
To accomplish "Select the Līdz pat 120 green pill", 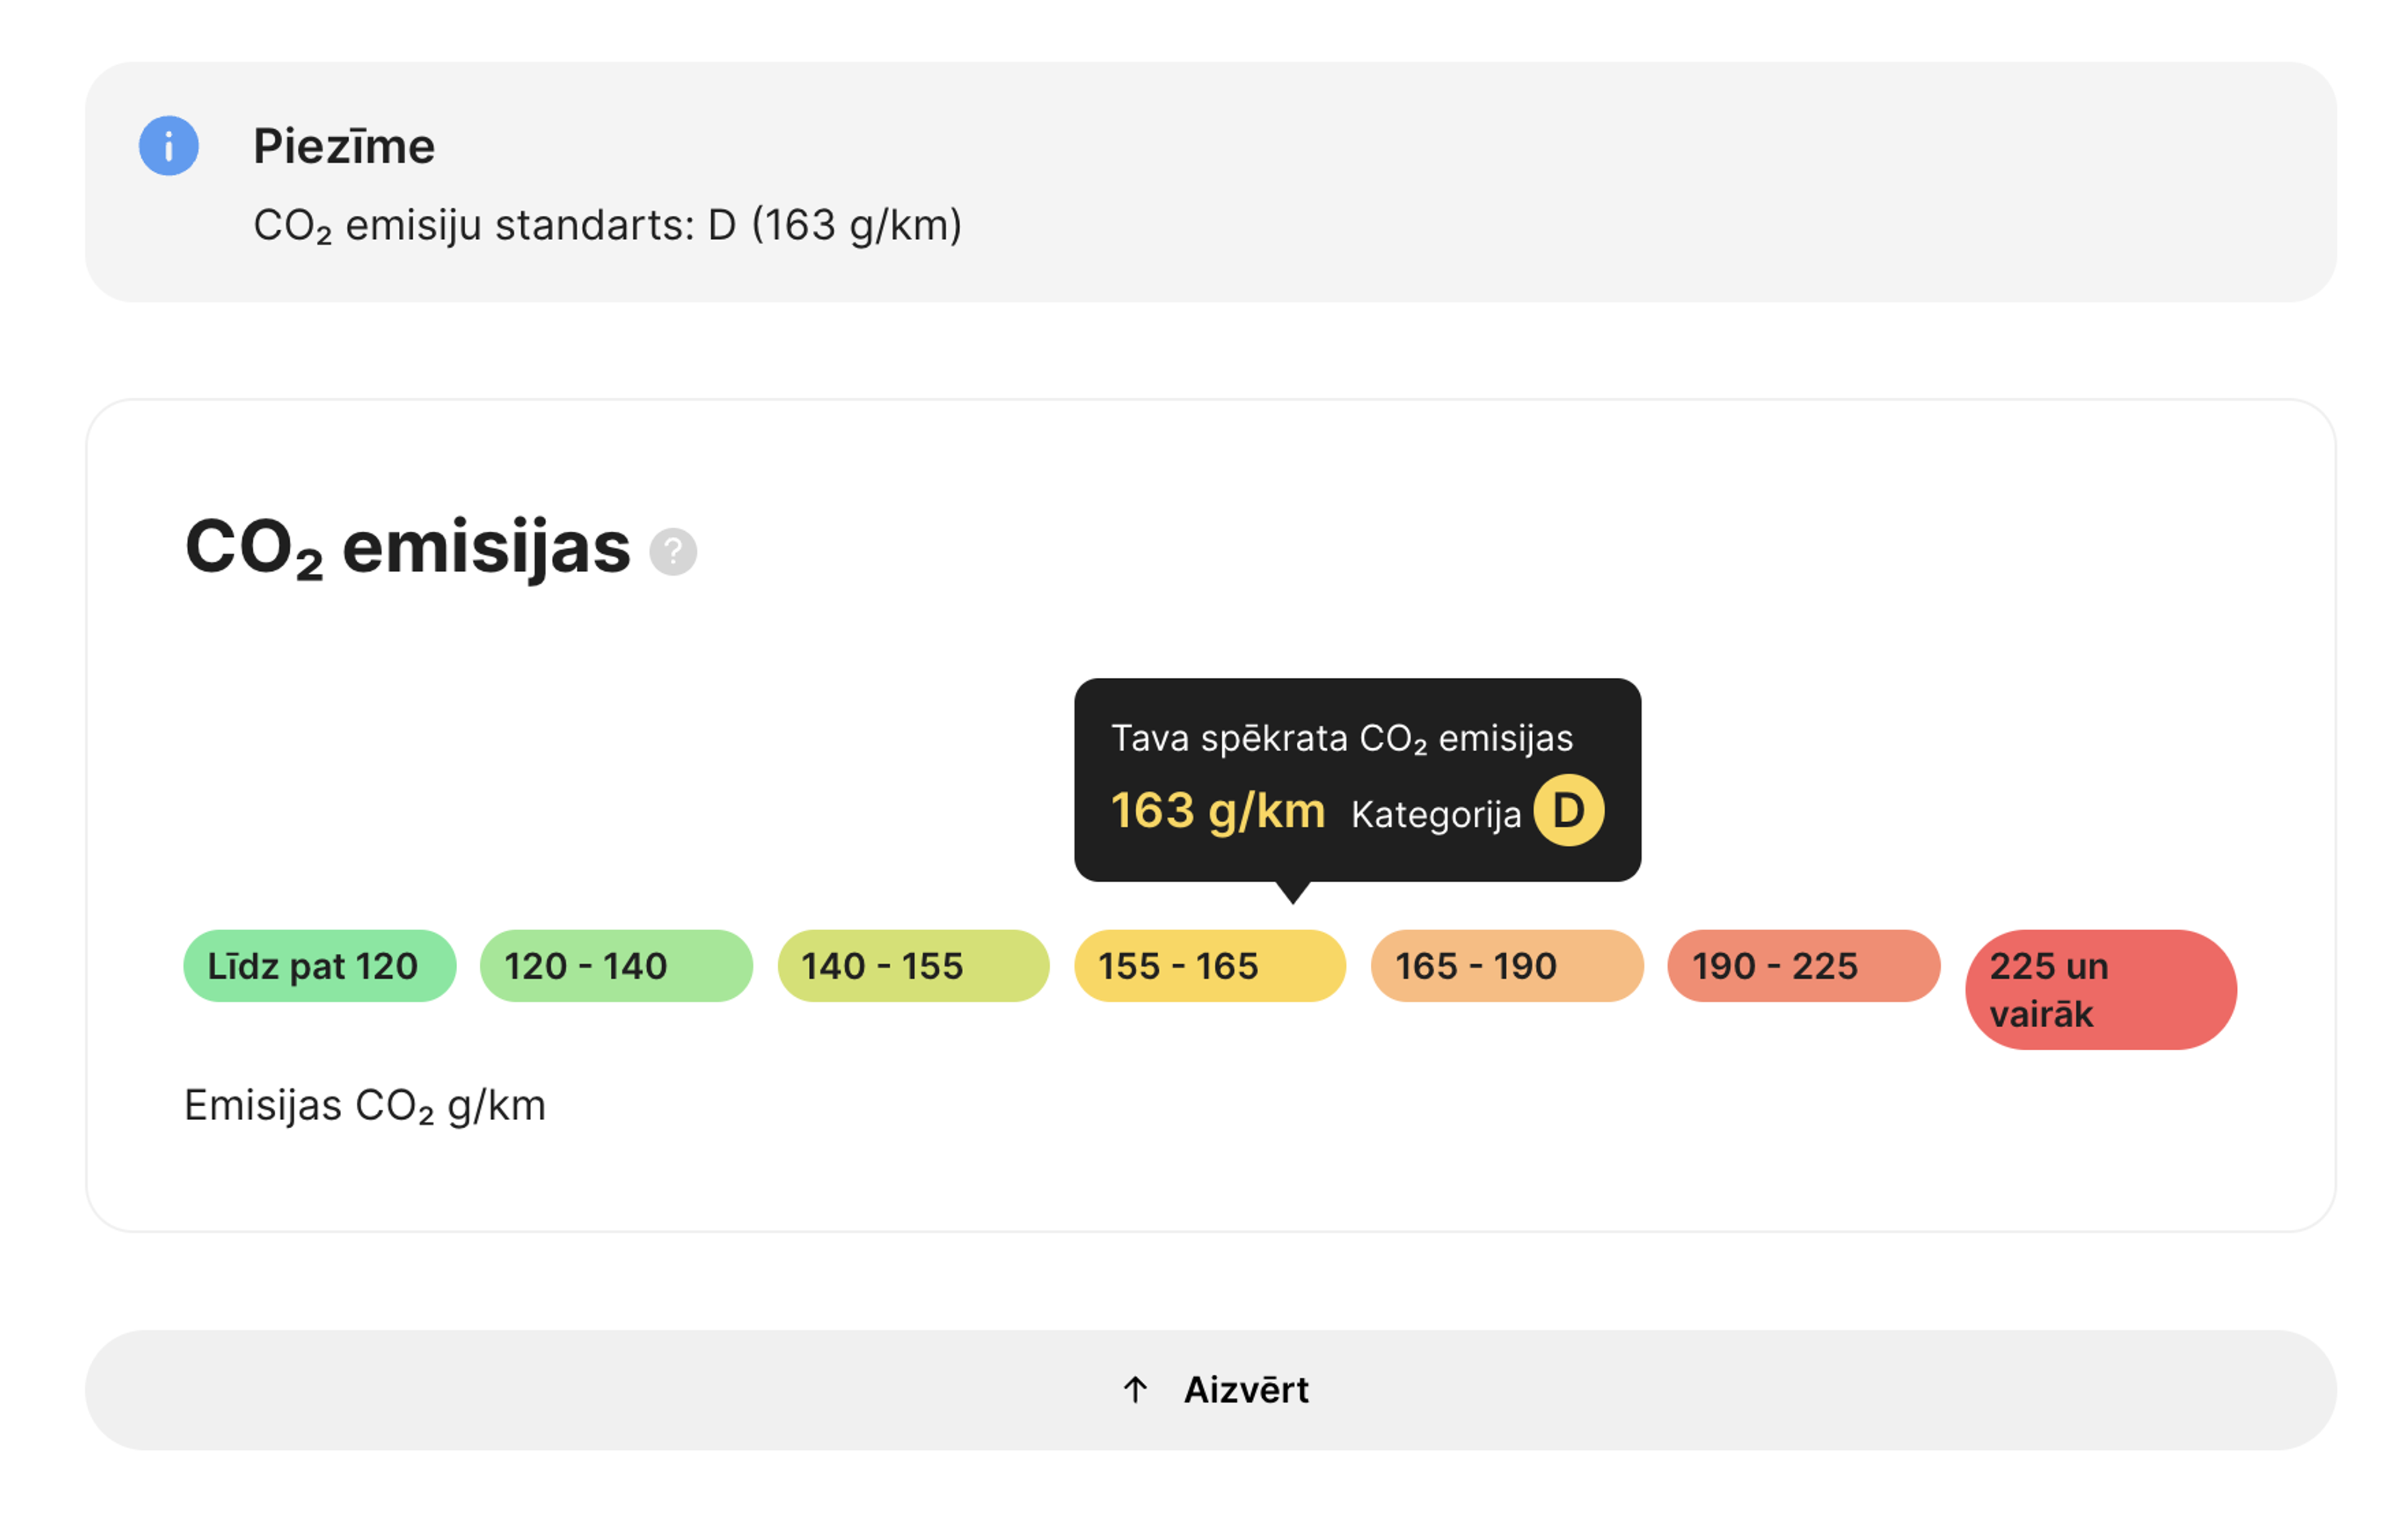I will click(320, 966).
